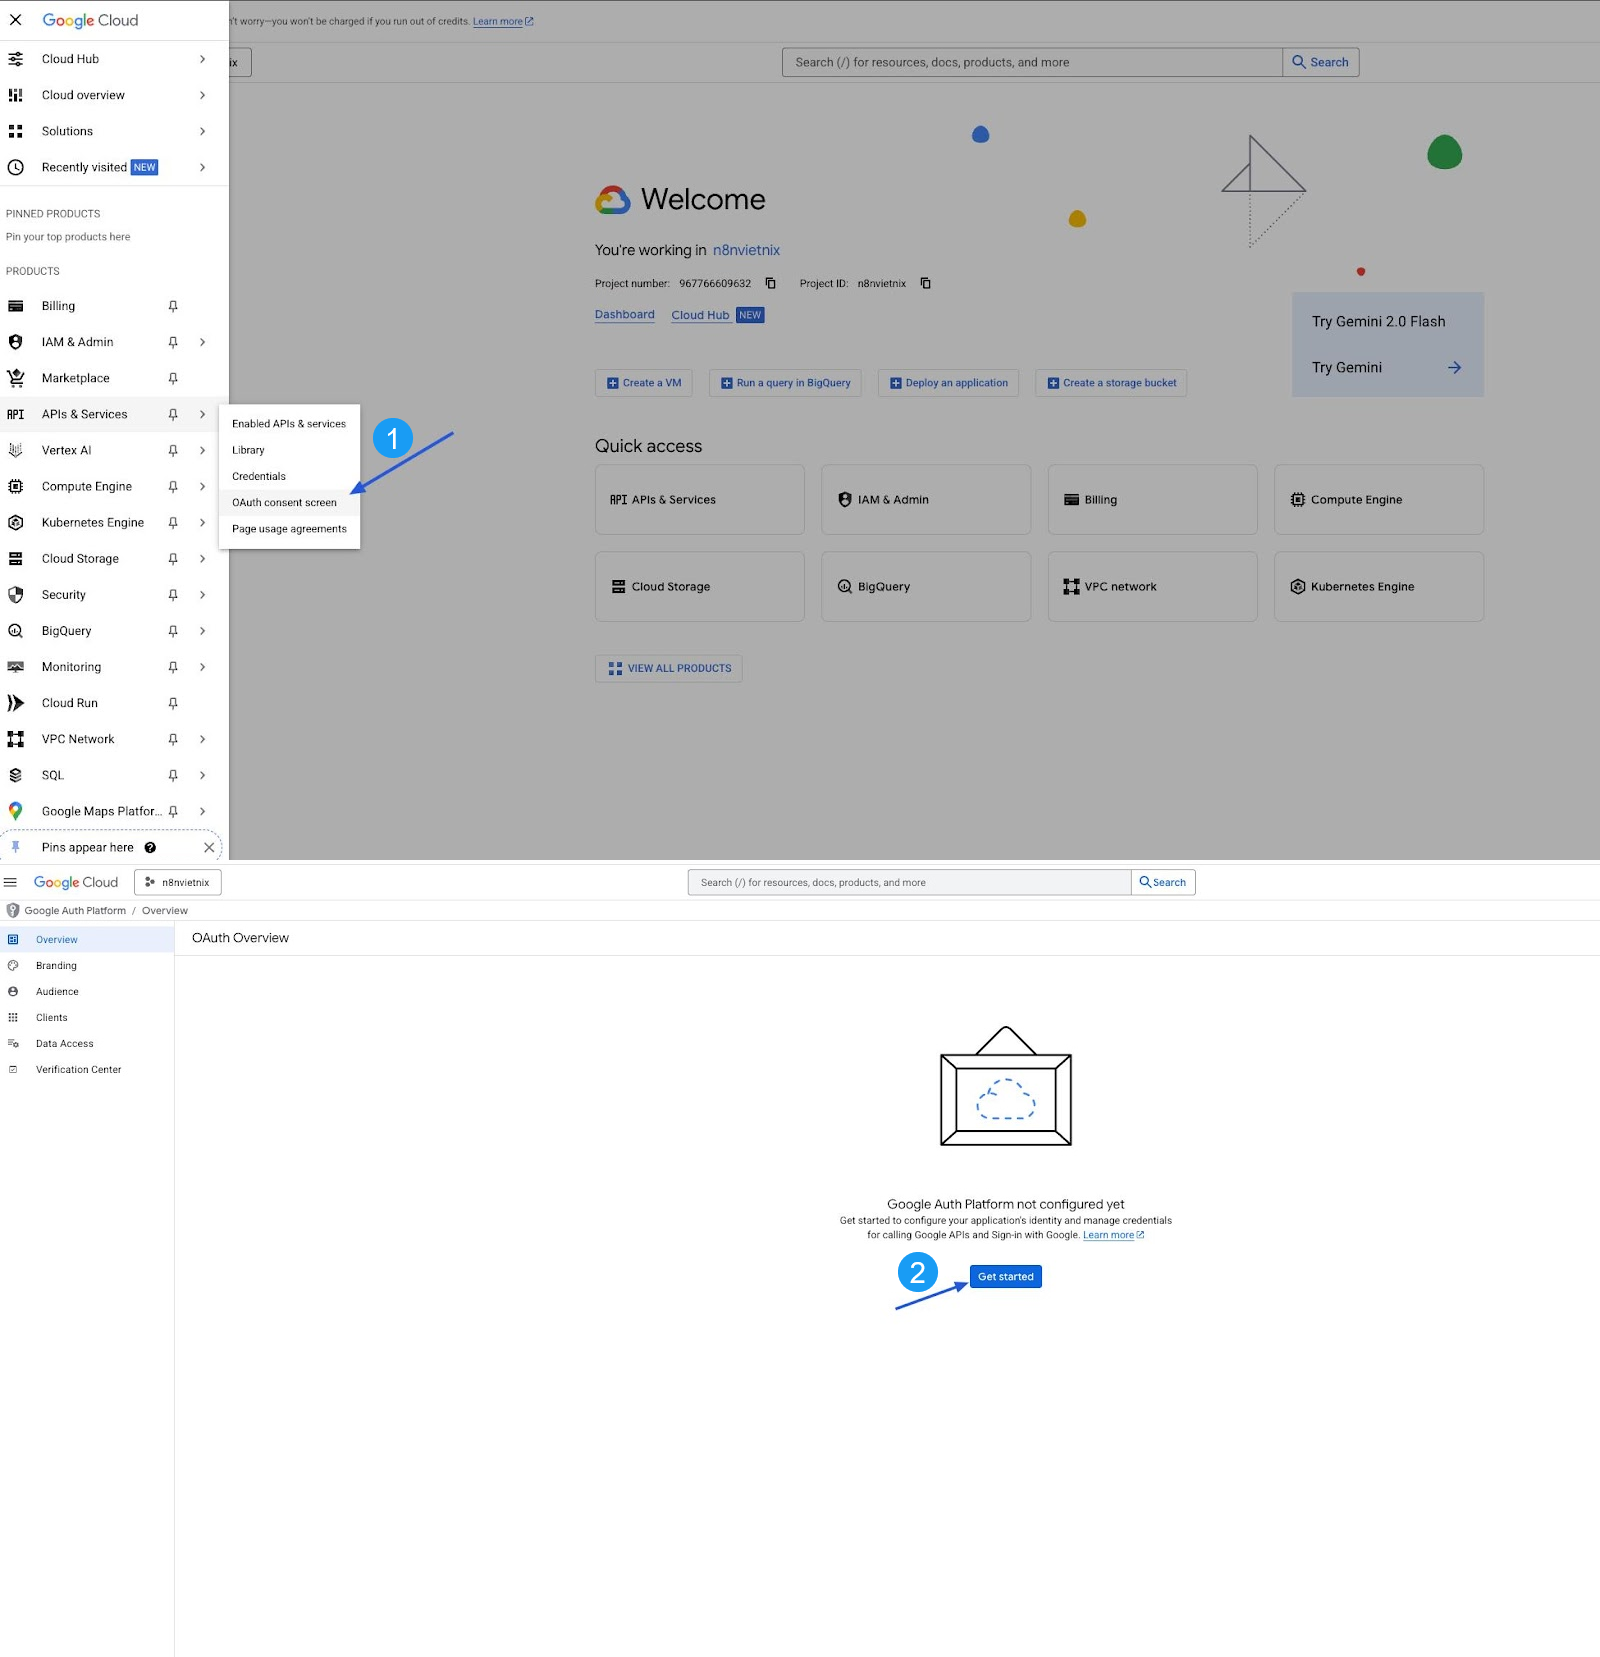The width and height of the screenshot is (1600, 1657).
Task: Click SQL stack icon in sidebar
Action: click(x=16, y=775)
